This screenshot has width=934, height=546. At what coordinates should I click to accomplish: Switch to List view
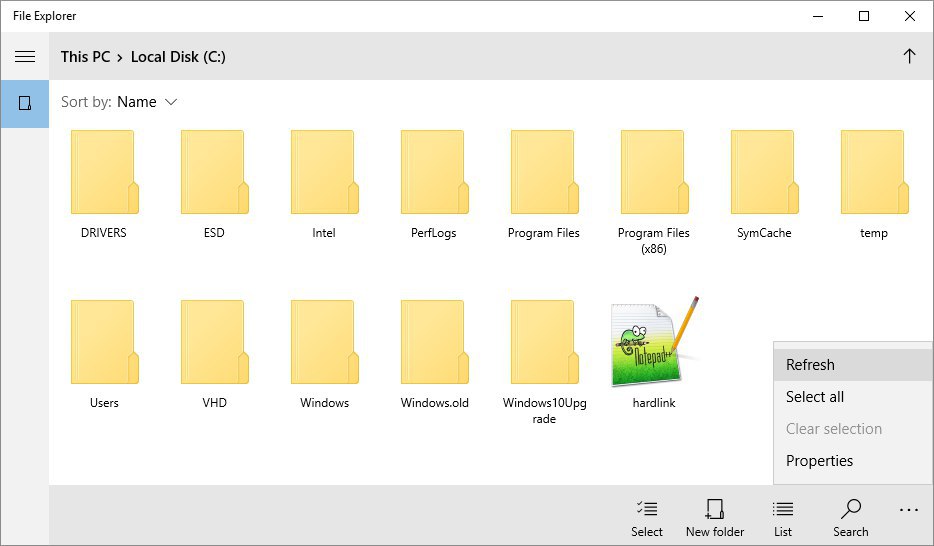[783, 518]
